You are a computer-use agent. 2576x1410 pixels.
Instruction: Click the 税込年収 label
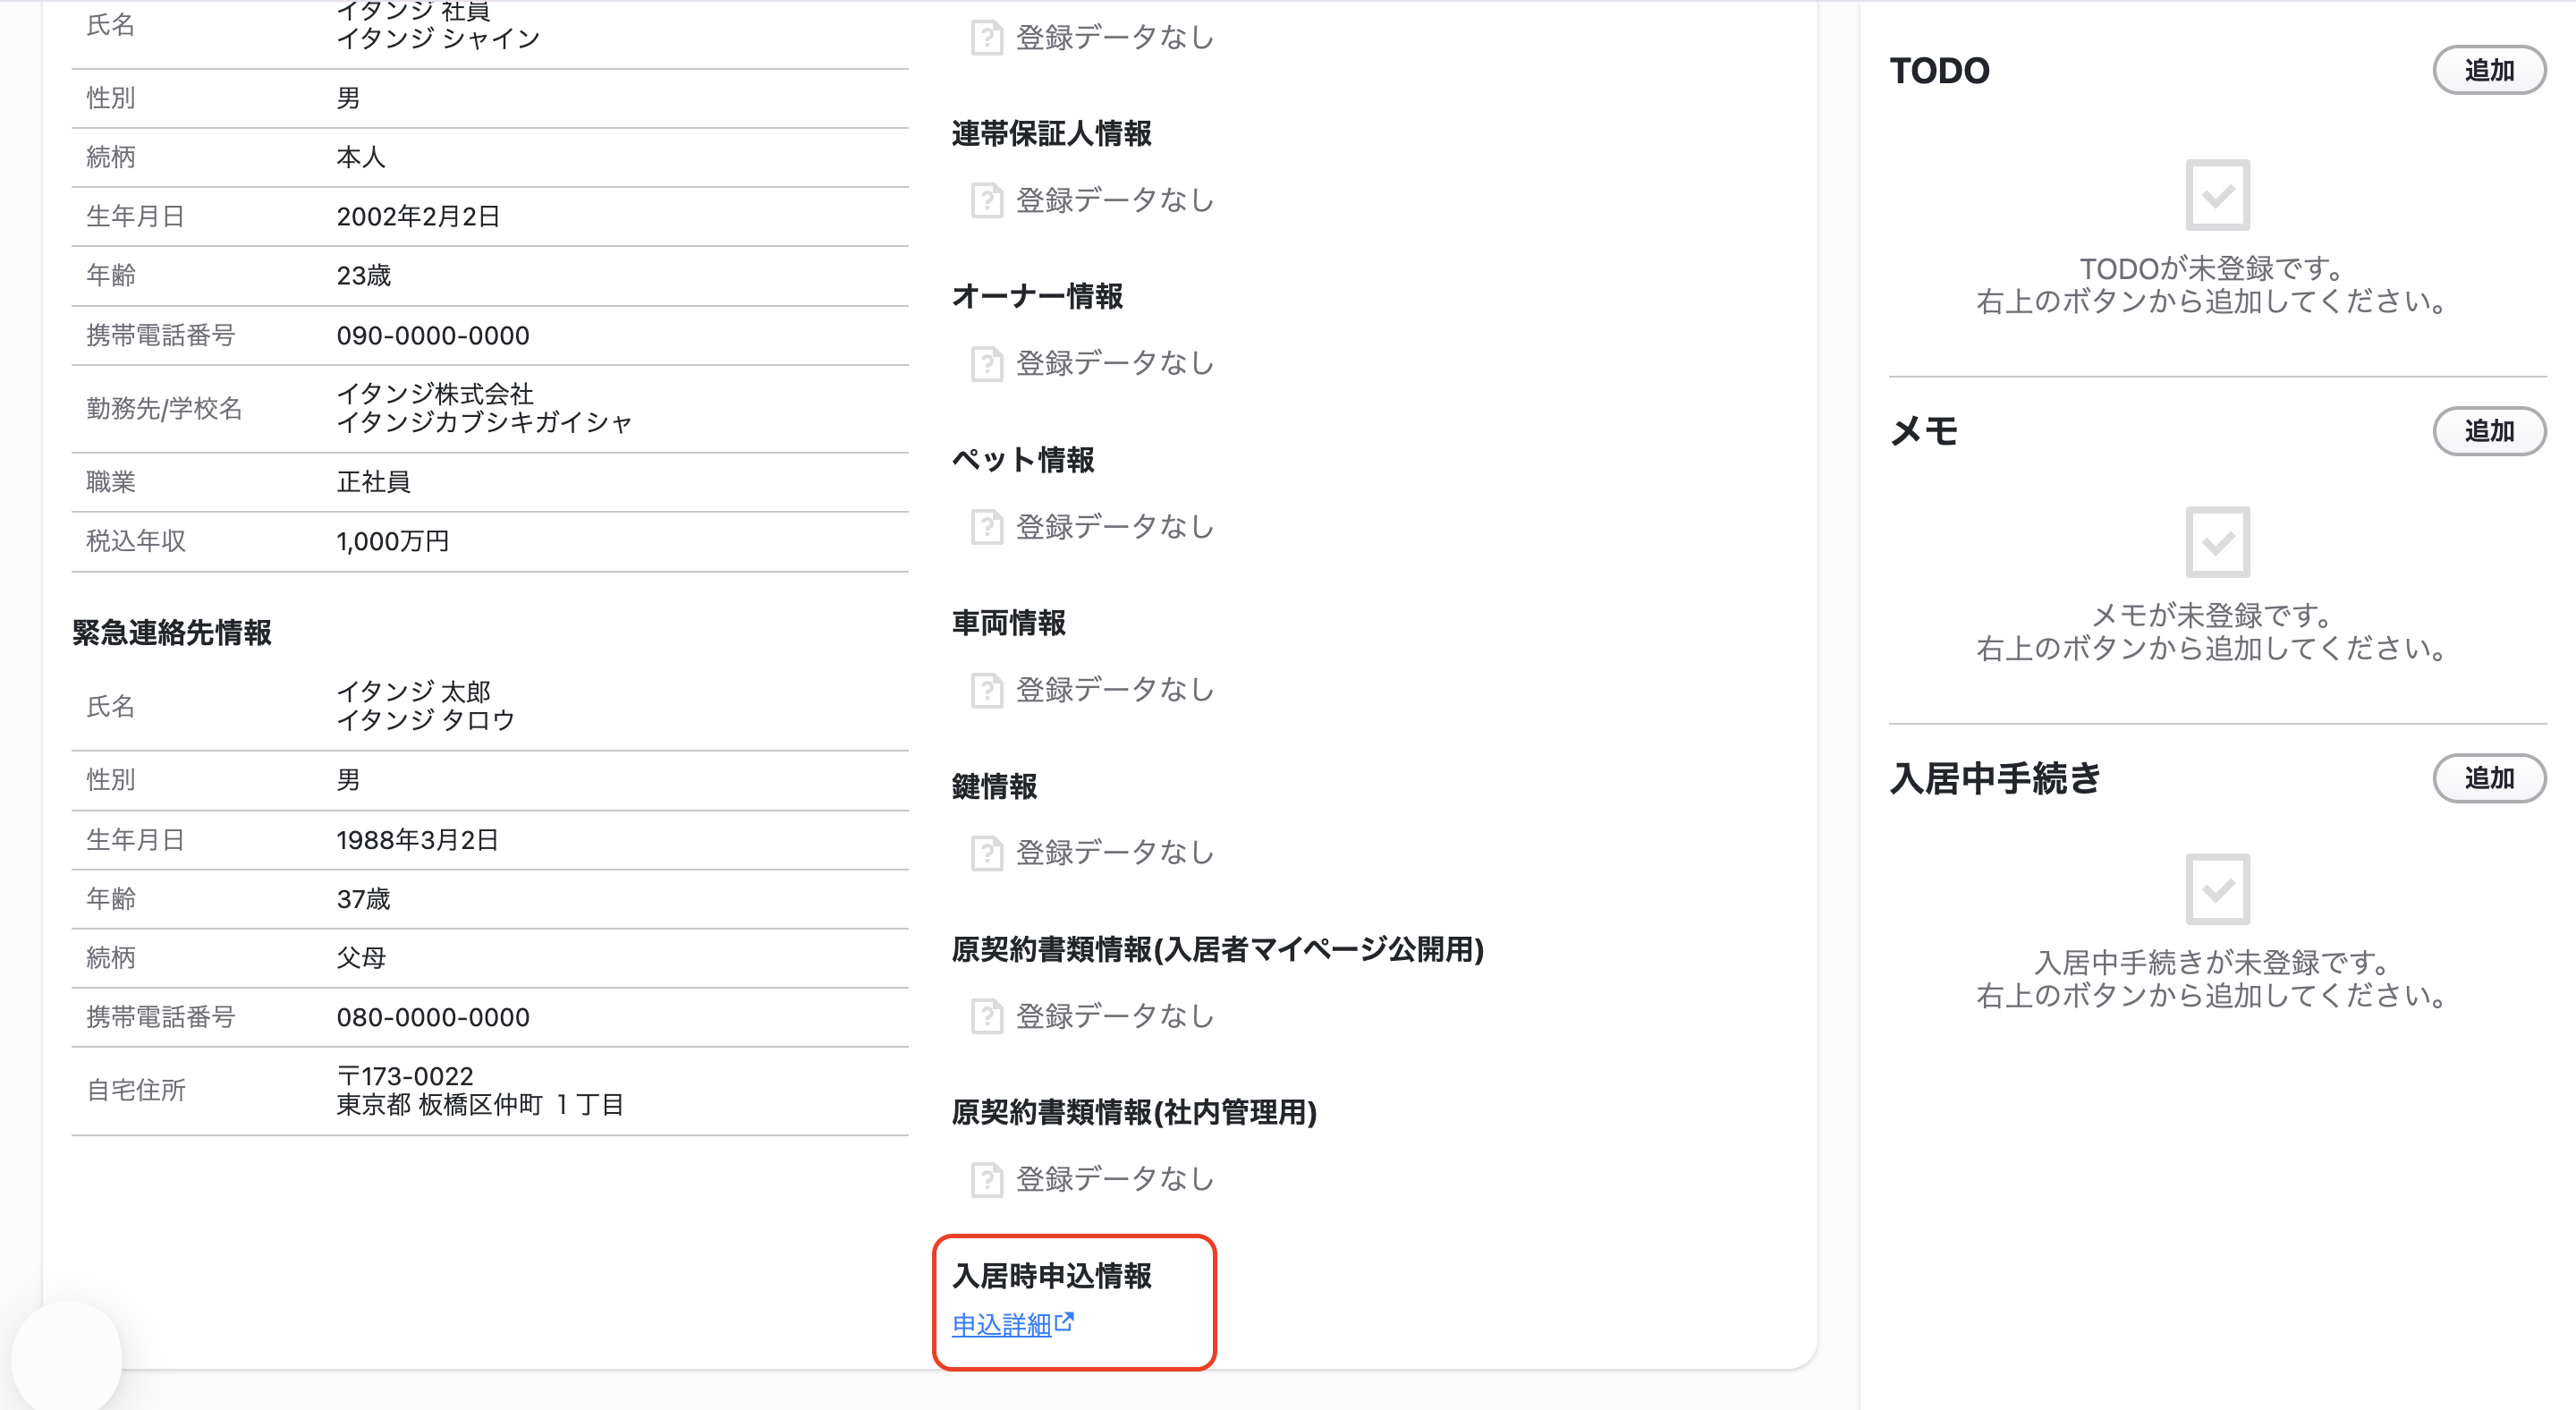point(136,542)
